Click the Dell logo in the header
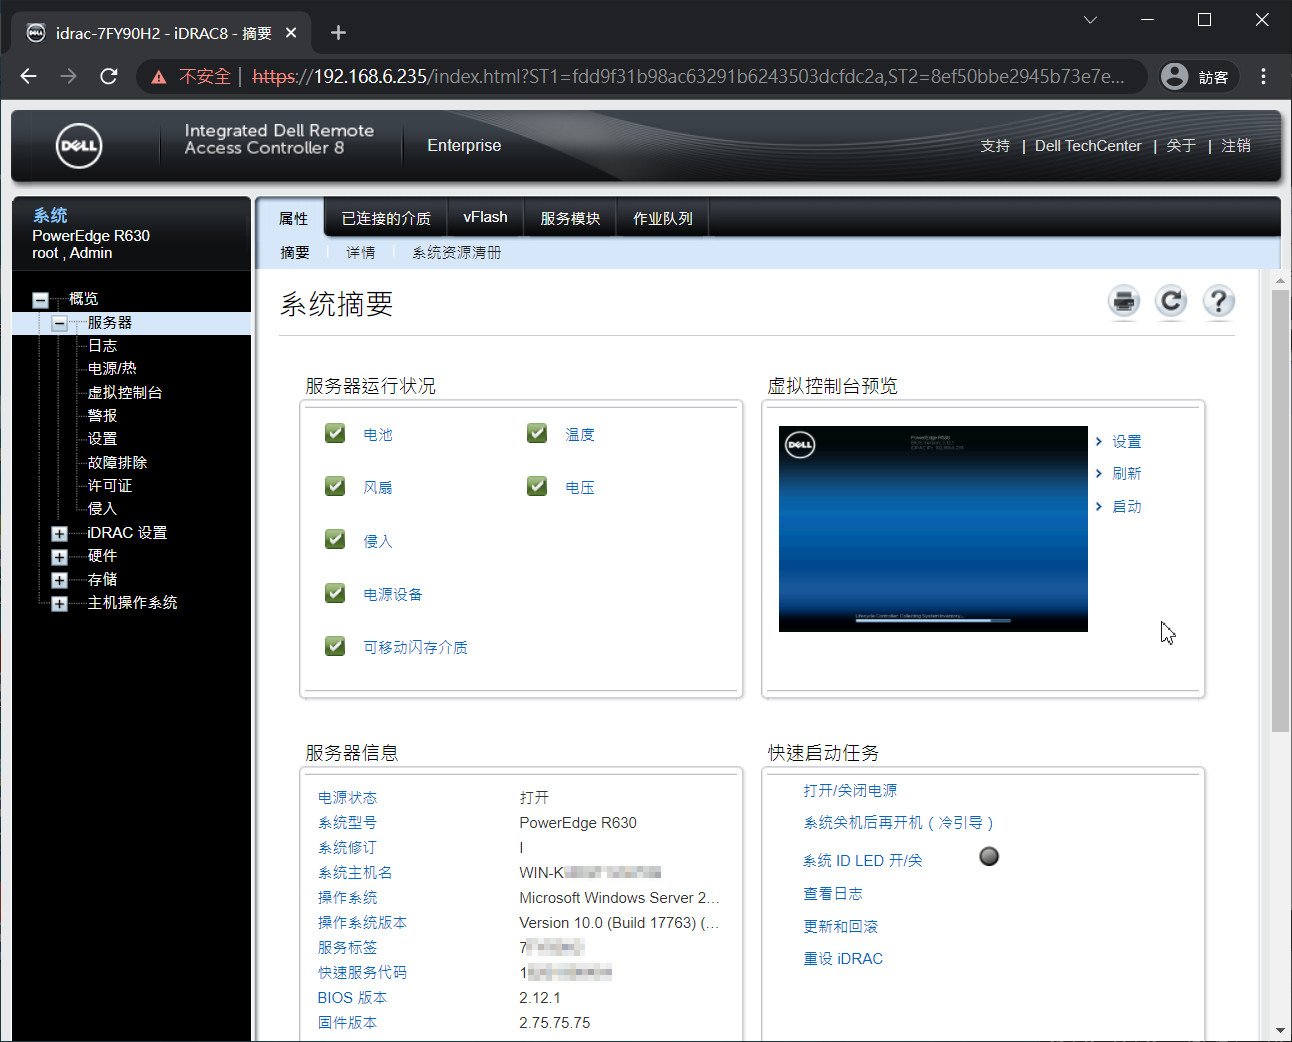This screenshot has height=1042, width=1292. pyautogui.click(x=79, y=146)
